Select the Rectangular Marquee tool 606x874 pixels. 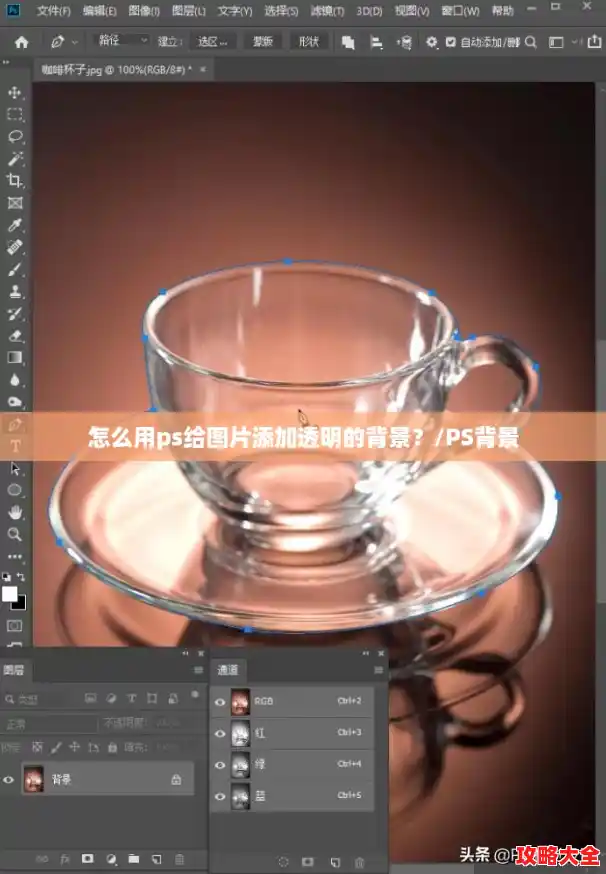coord(15,114)
